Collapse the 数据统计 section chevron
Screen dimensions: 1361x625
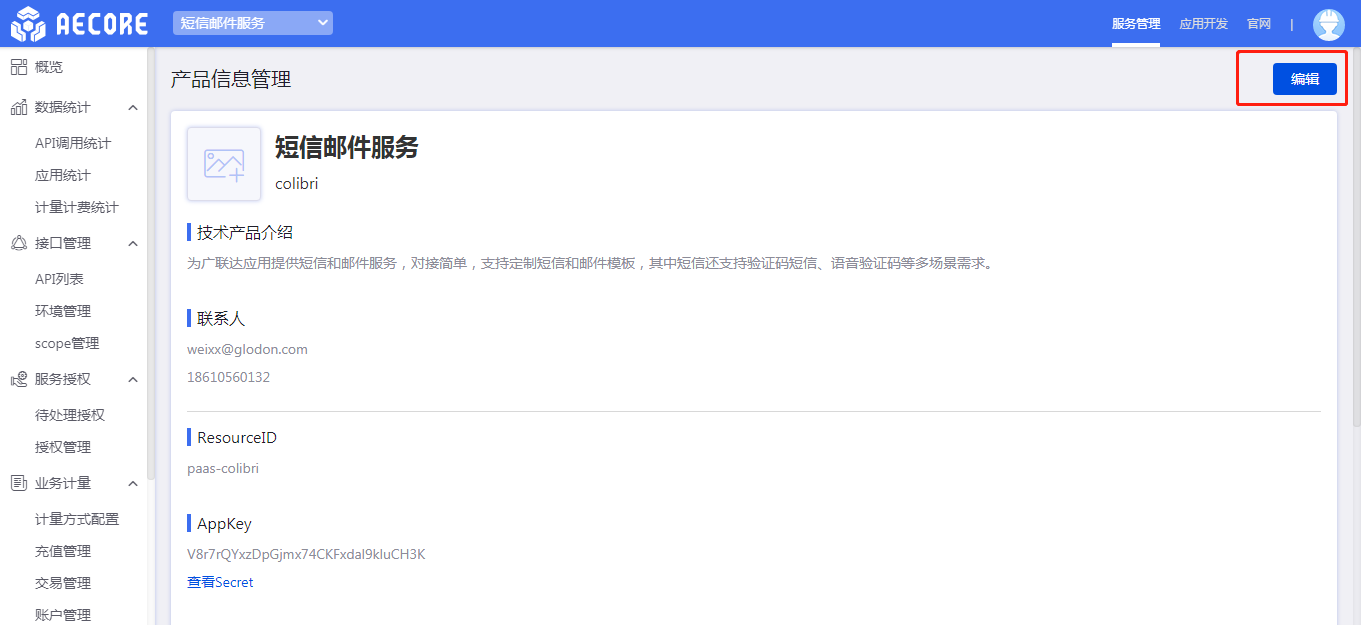coord(133,107)
